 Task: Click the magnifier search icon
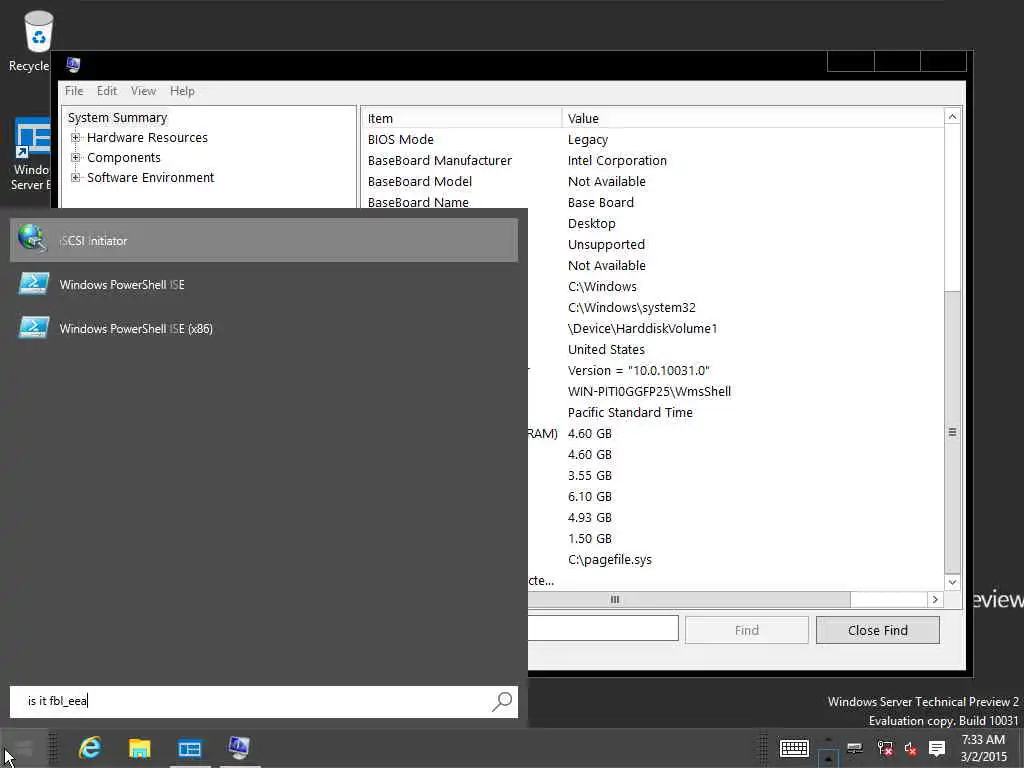502,701
